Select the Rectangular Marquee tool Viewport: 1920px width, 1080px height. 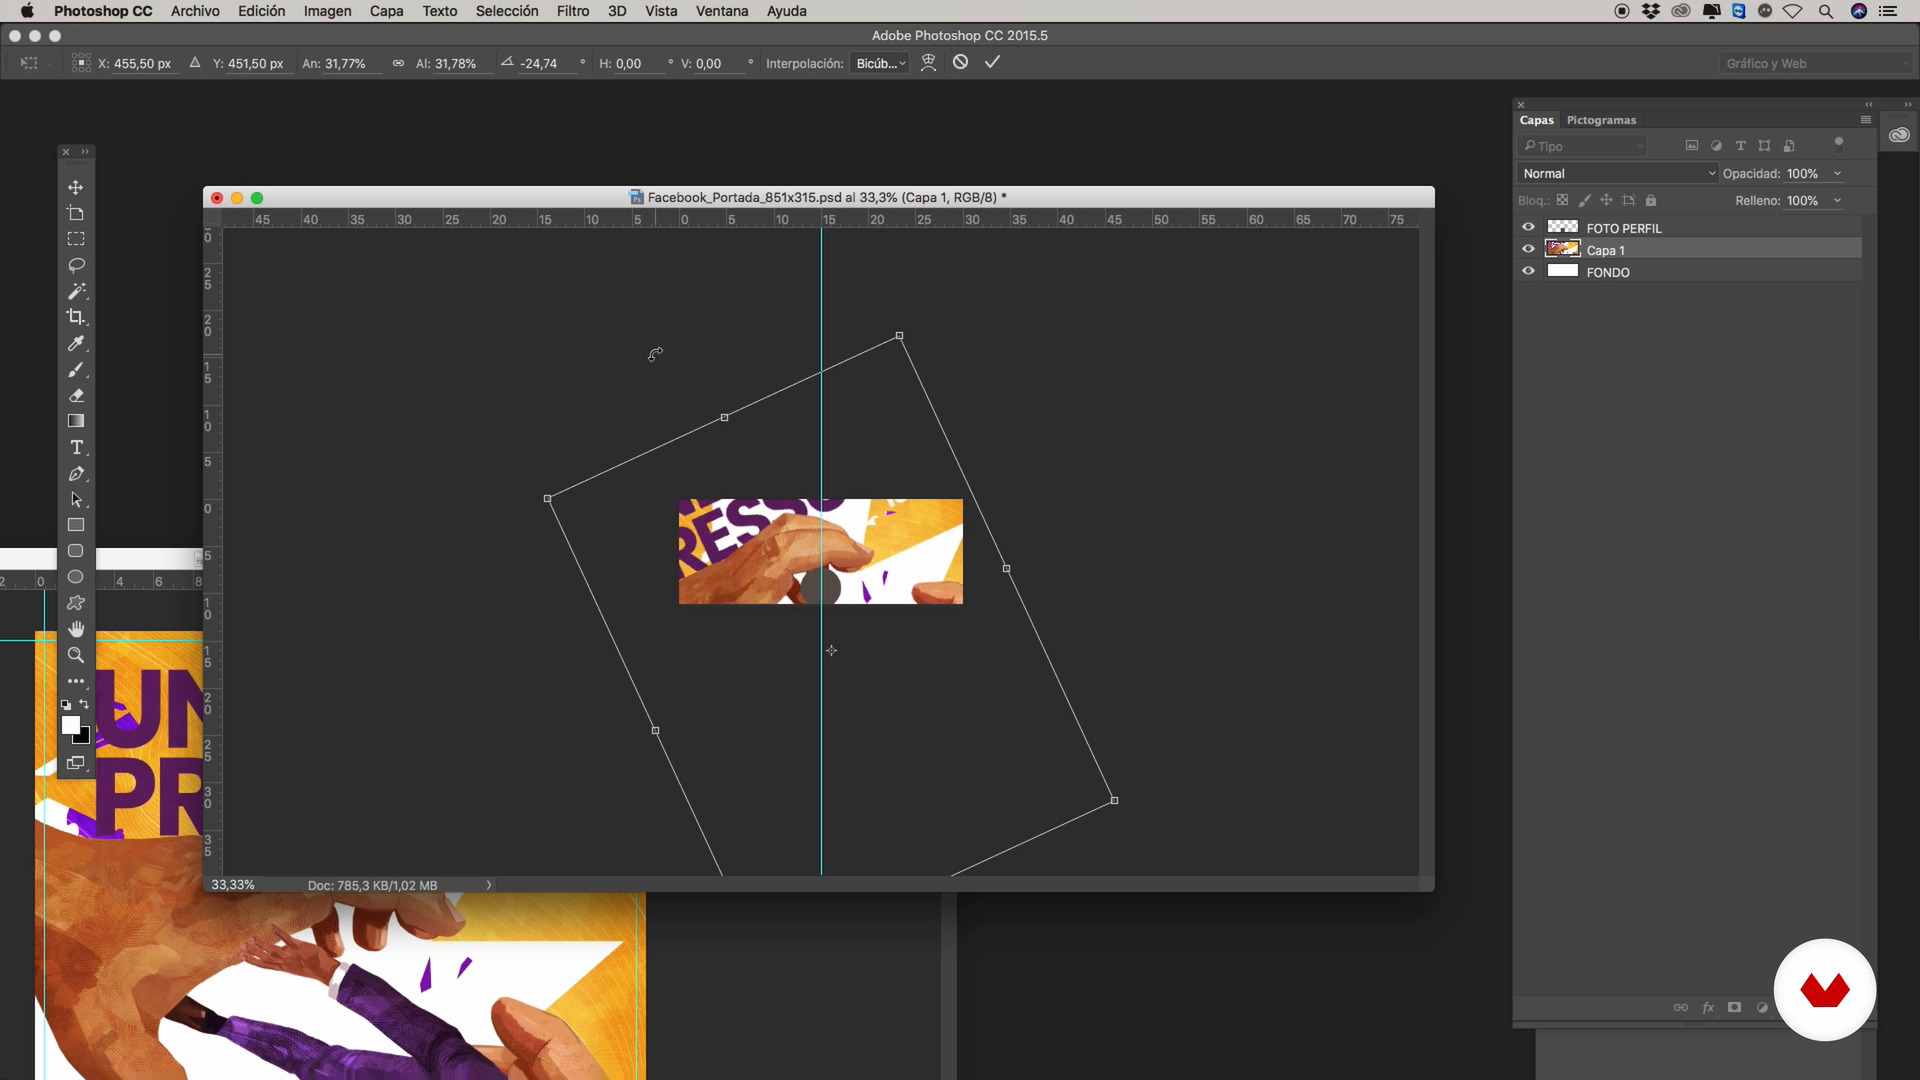(75, 239)
